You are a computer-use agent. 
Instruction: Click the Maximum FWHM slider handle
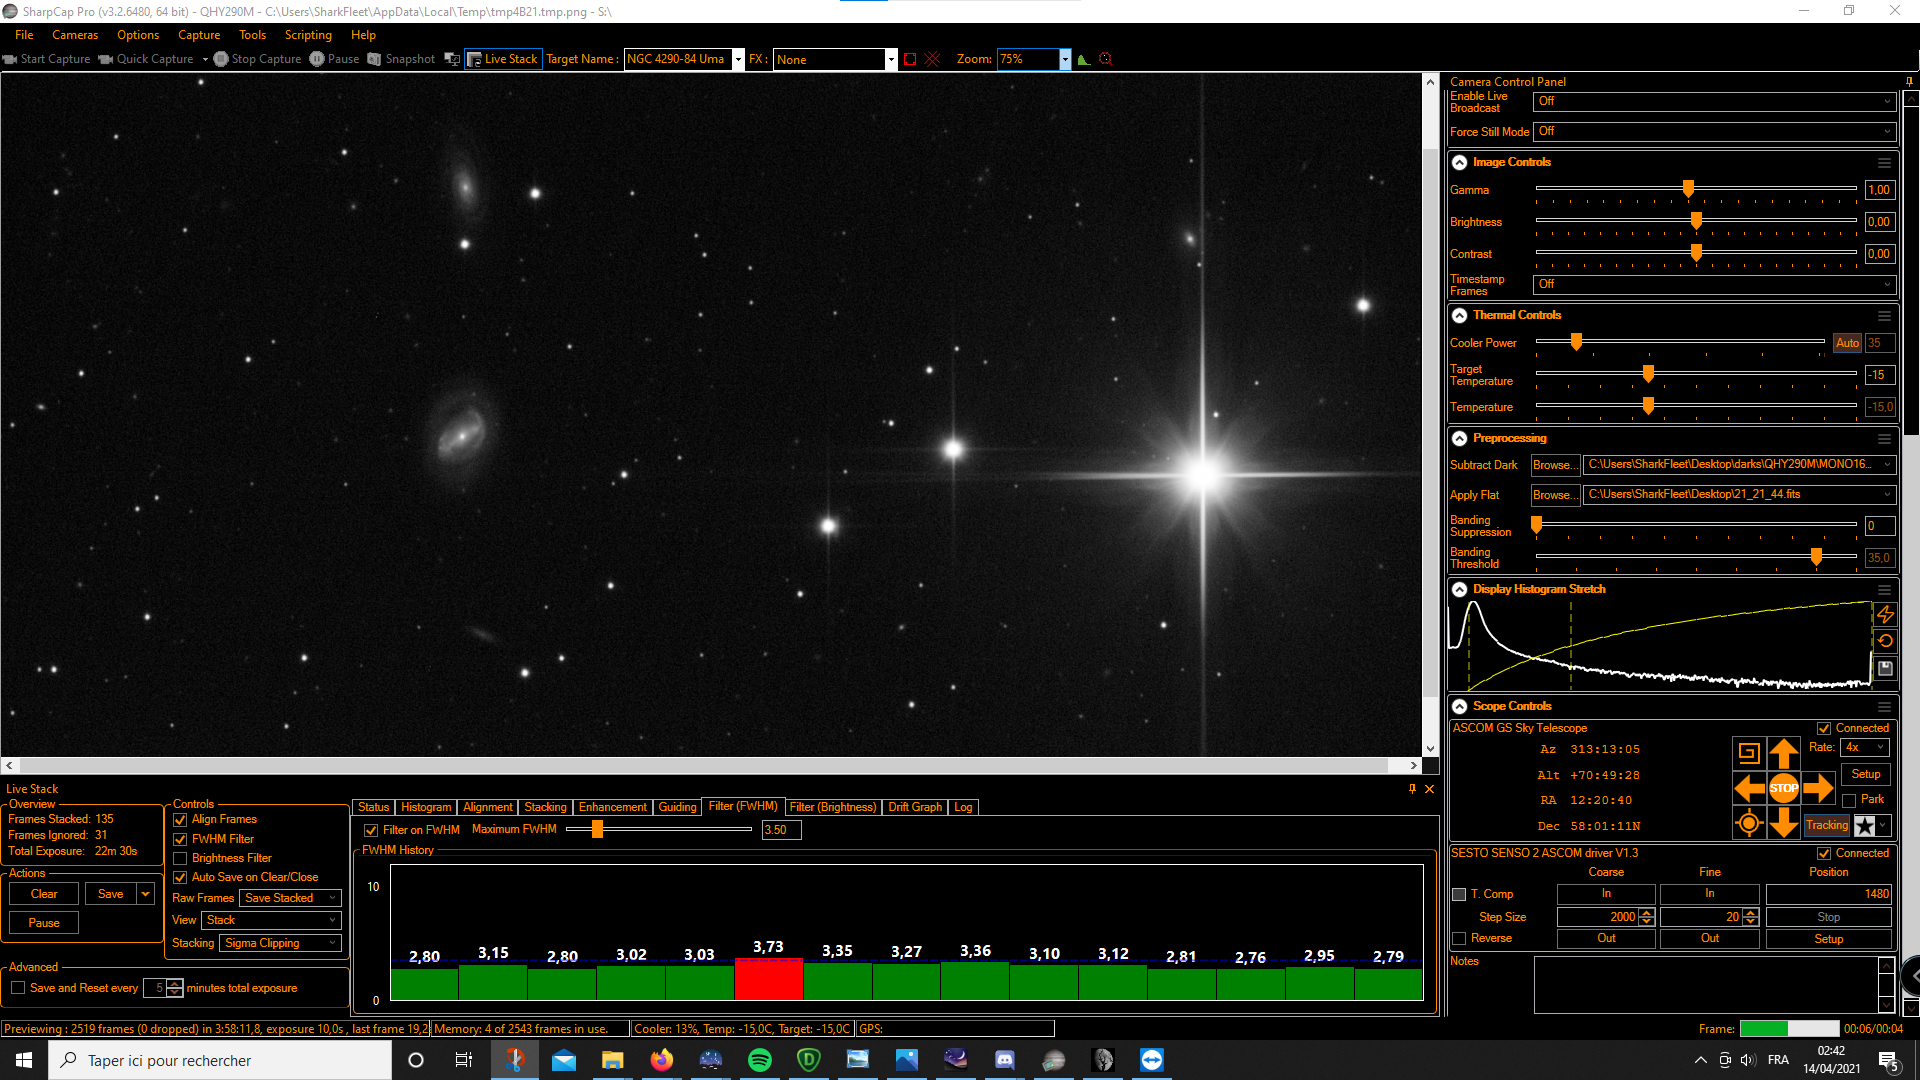pyautogui.click(x=597, y=829)
